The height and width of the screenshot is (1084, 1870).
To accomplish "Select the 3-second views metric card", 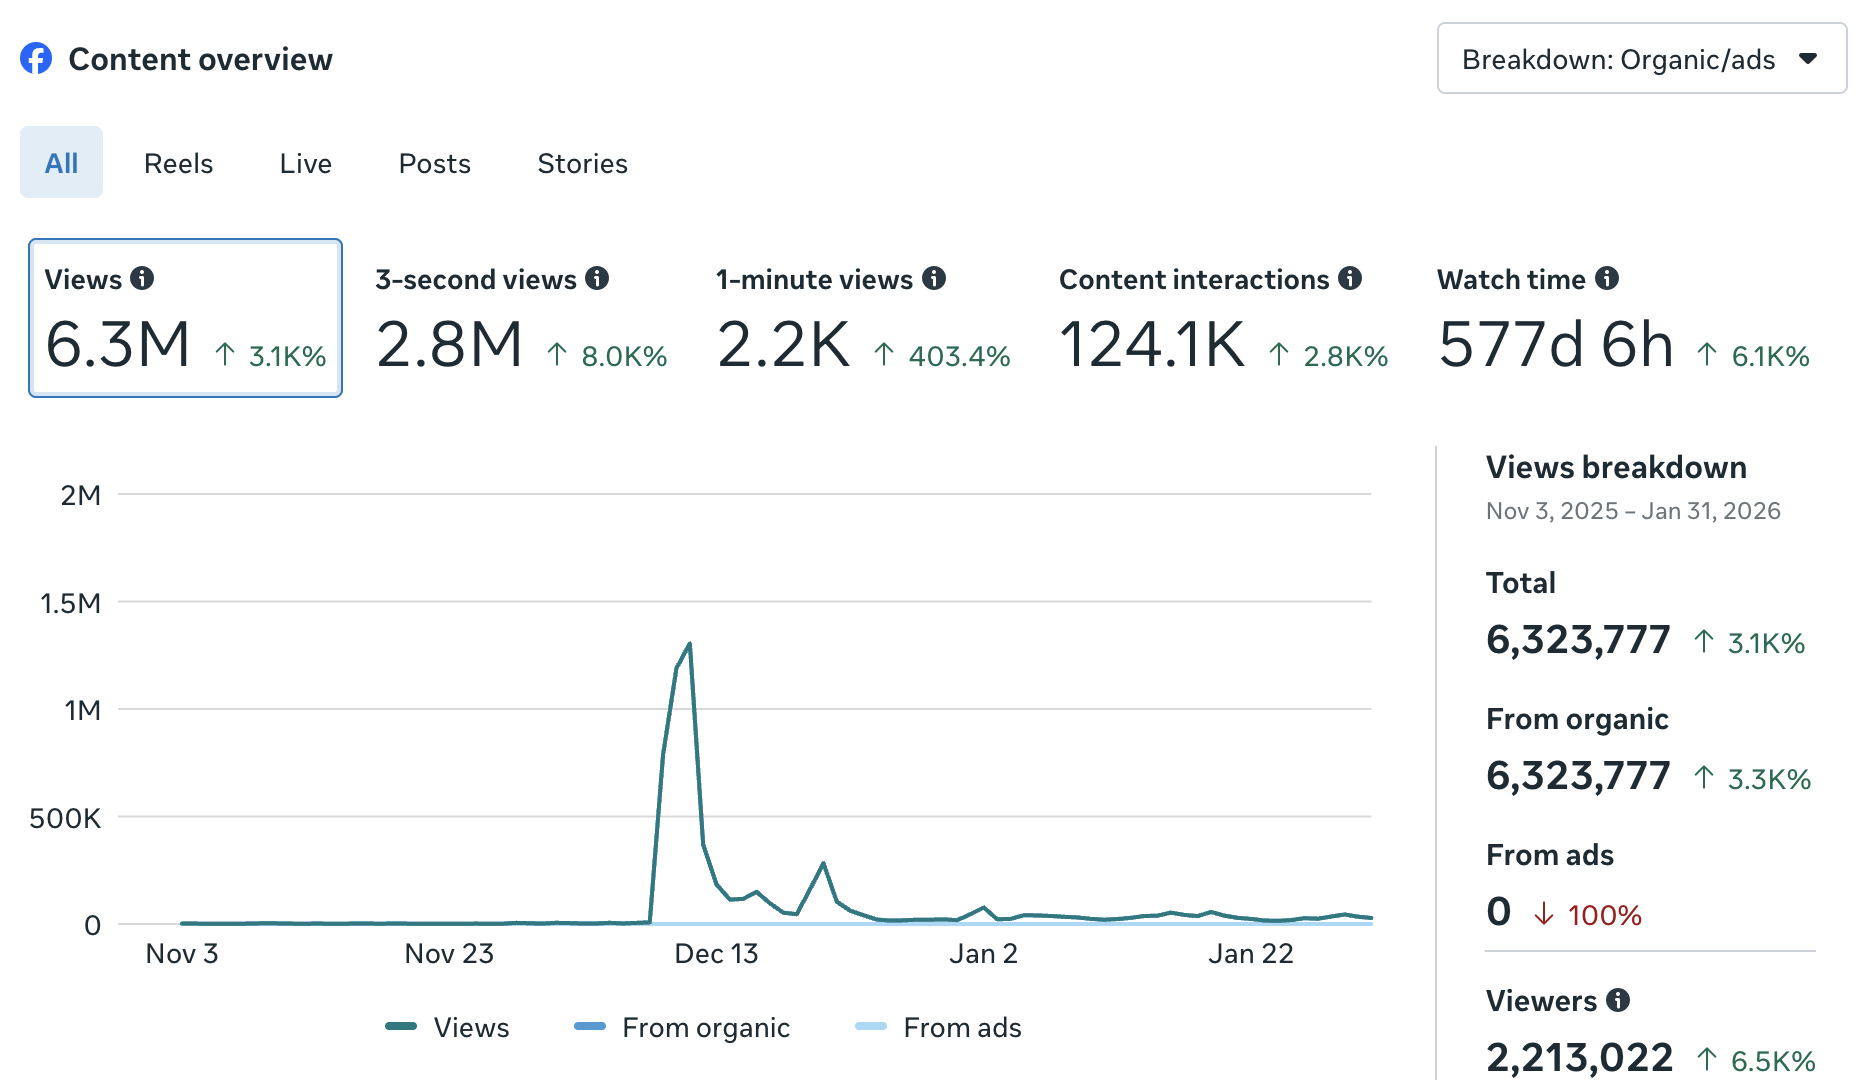I will tap(500, 320).
